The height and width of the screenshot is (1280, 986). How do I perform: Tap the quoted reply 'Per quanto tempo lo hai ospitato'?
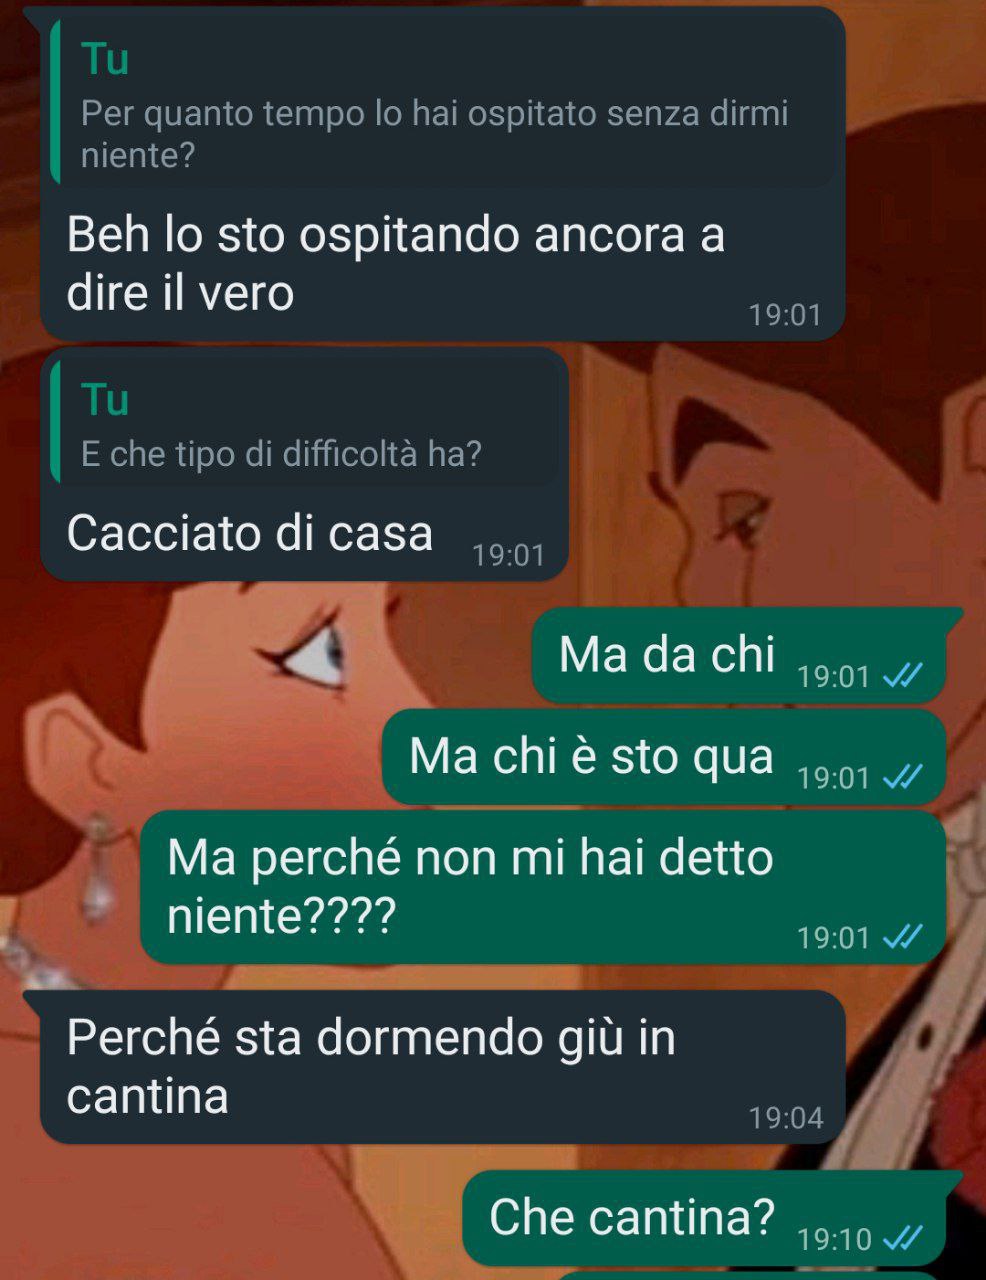(444, 103)
